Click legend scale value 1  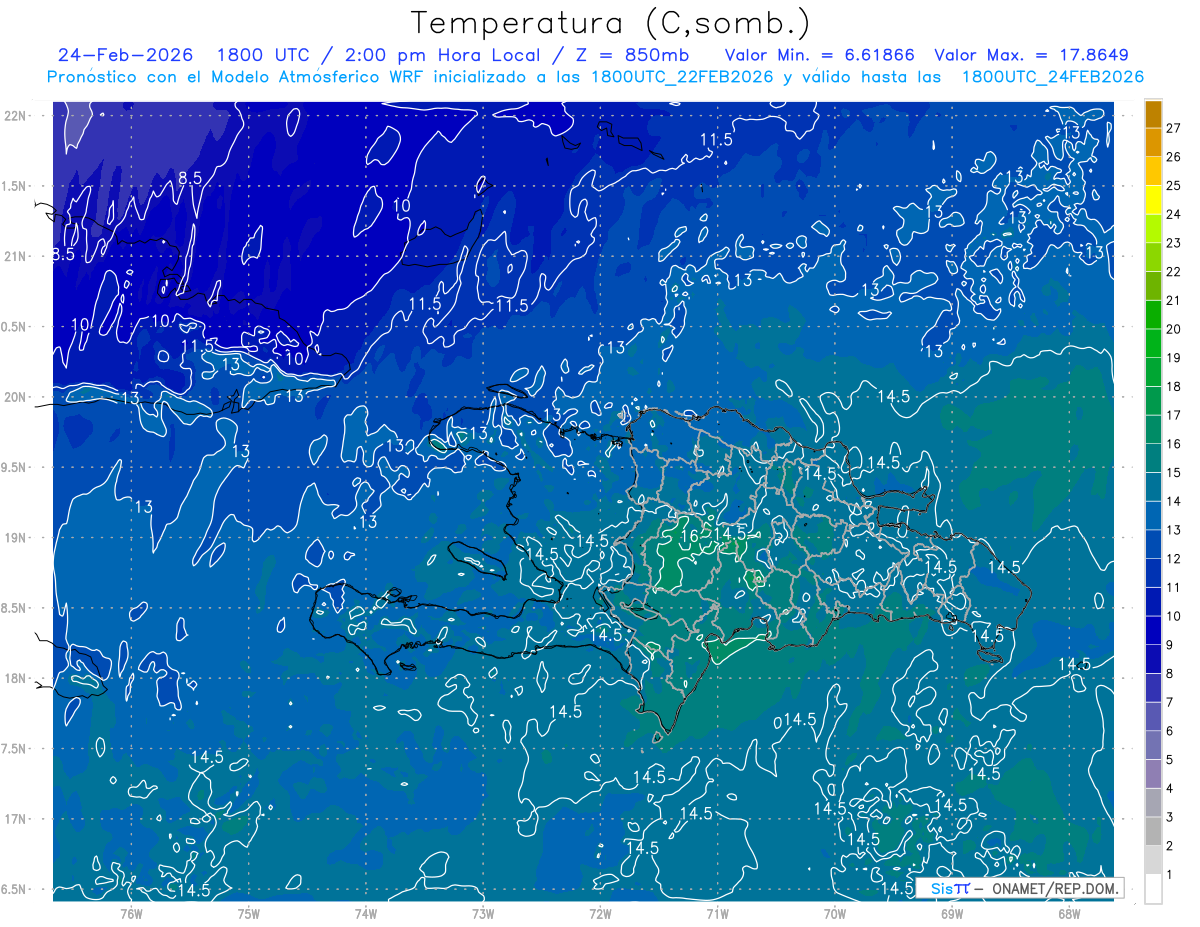point(1169,875)
